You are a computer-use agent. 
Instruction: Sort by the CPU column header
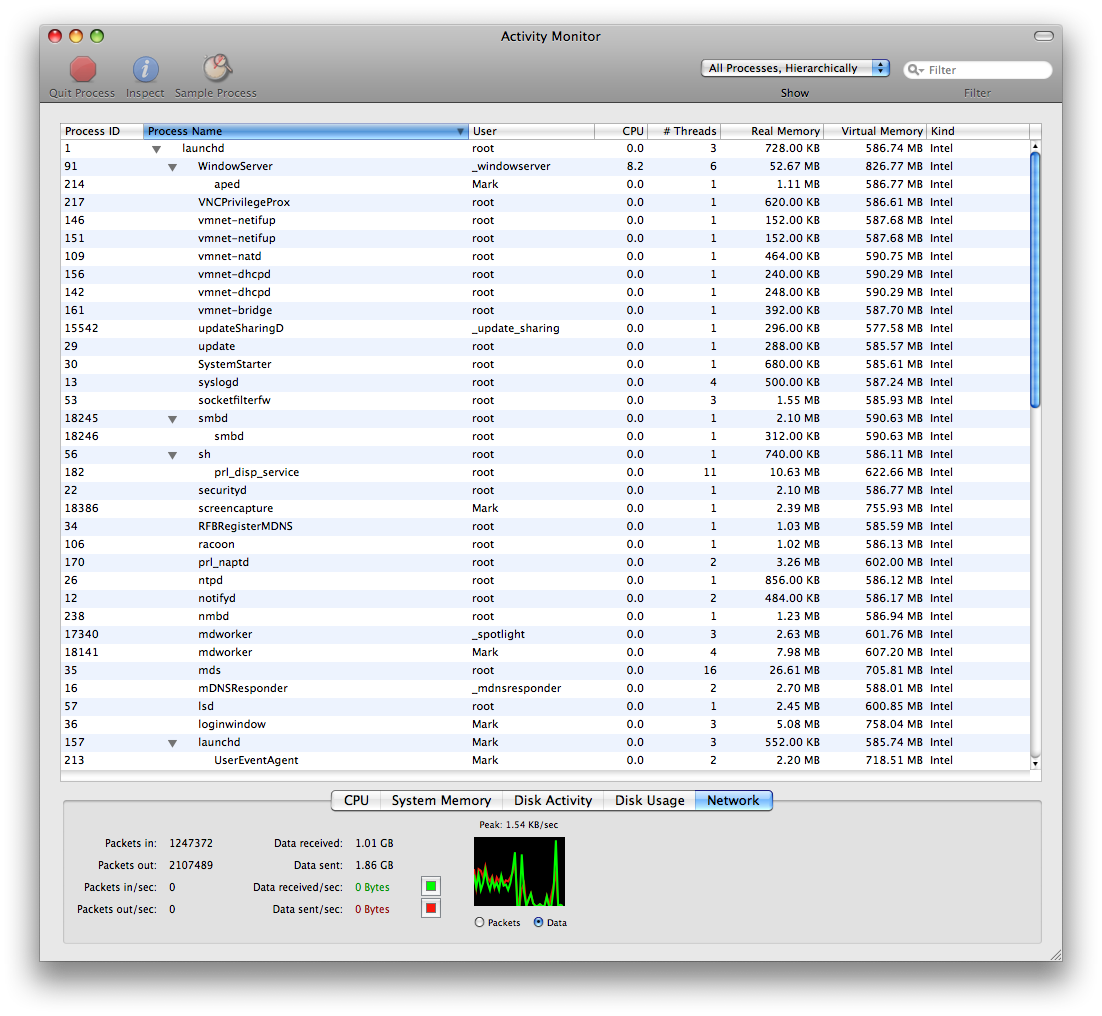[621, 131]
